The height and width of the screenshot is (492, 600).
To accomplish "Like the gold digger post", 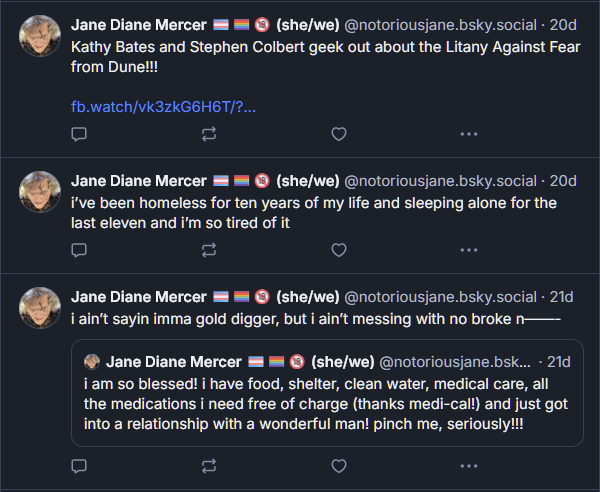I will click(x=339, y=465).
